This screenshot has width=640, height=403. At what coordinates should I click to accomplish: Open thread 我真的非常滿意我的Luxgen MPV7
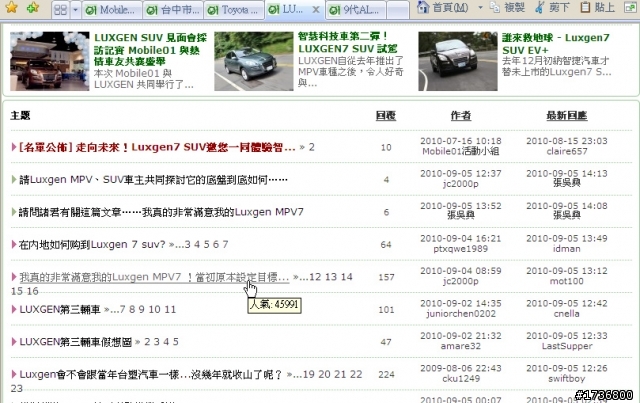click(x=154, y=277)
